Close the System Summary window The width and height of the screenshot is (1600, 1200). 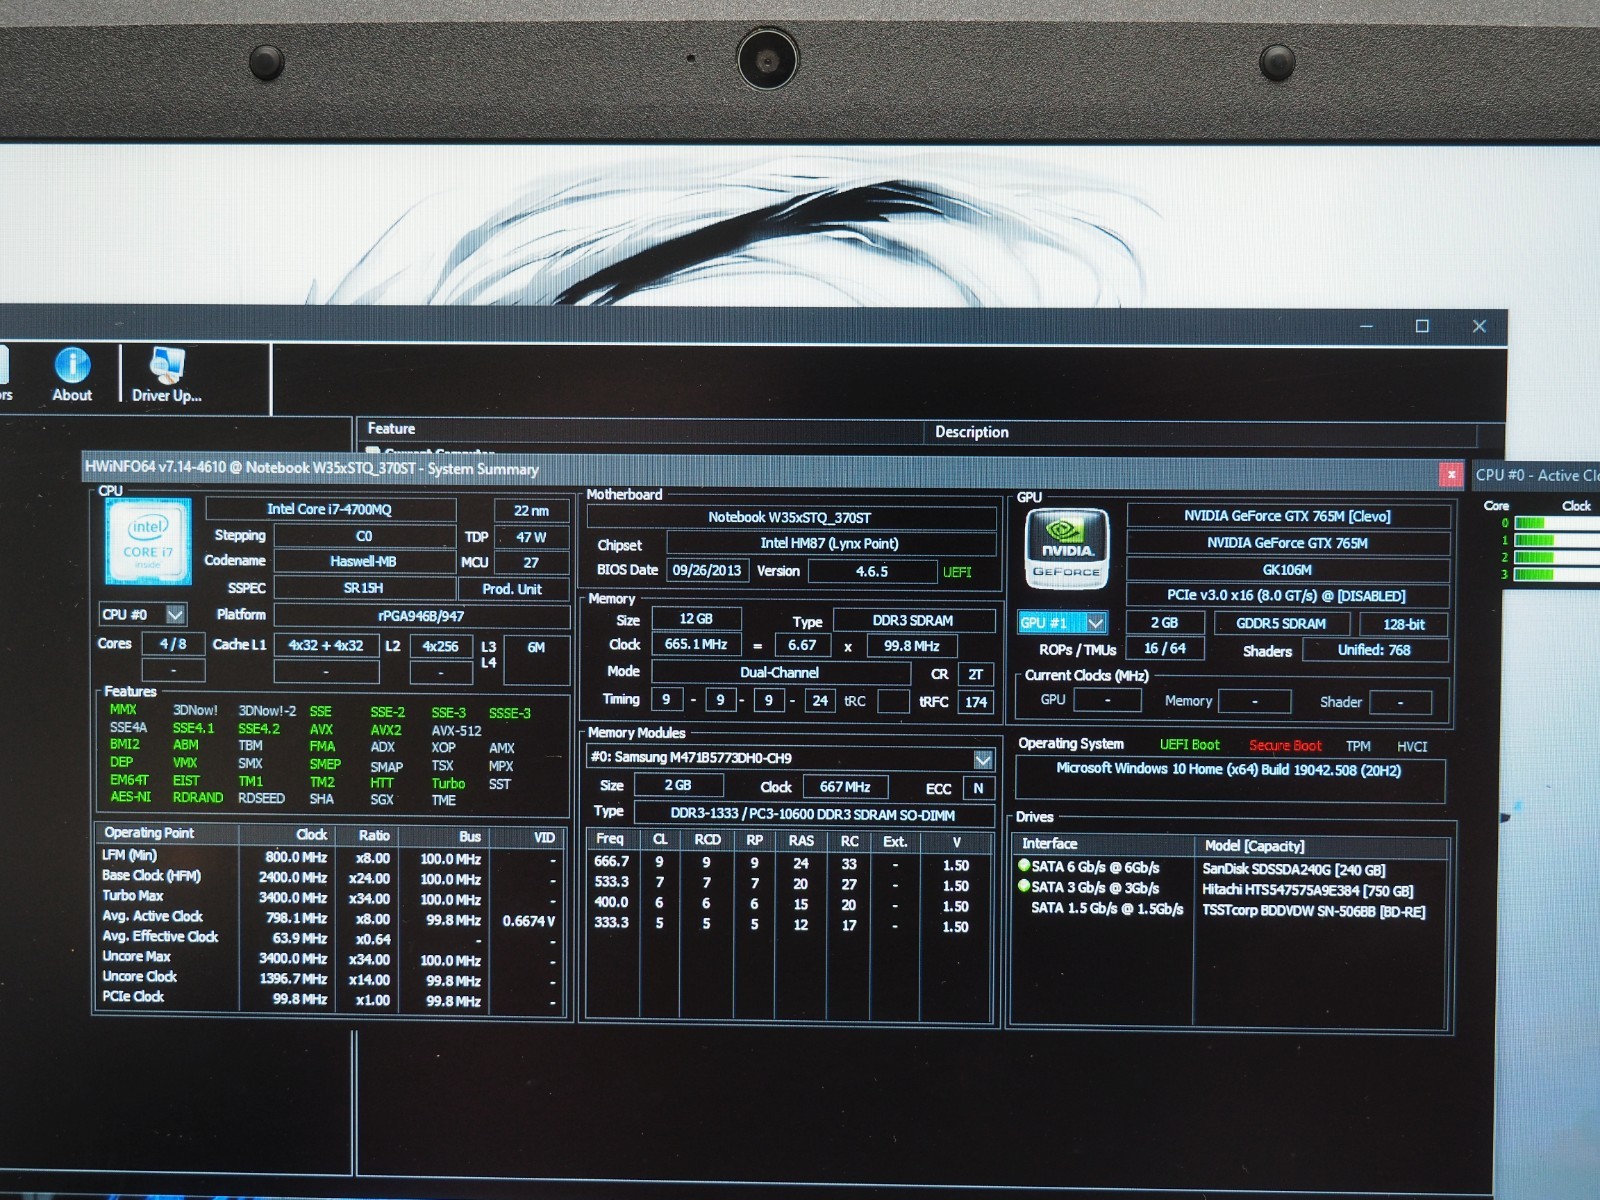pos(1450,474)
